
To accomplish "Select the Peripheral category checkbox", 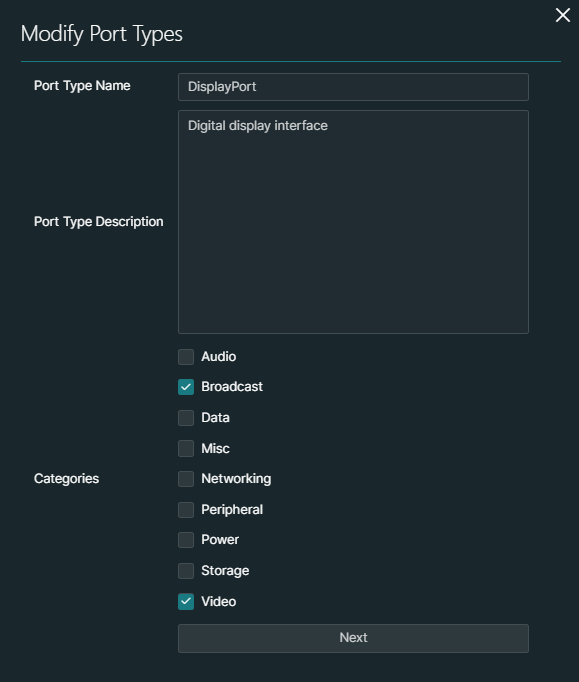I will coord(186,510).
